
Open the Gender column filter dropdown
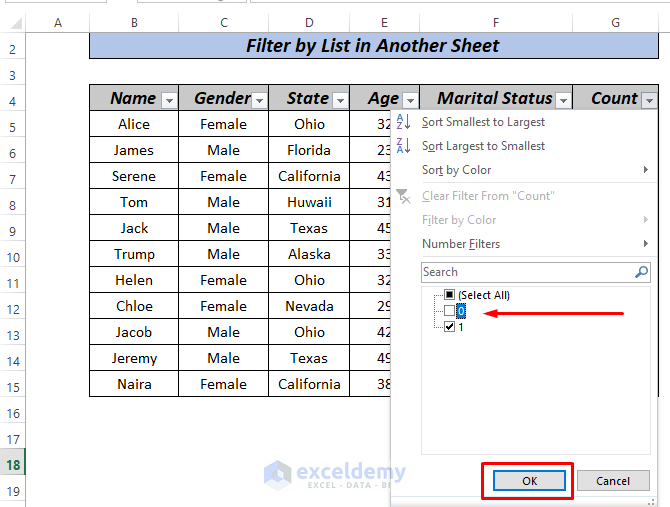(259, 101)
